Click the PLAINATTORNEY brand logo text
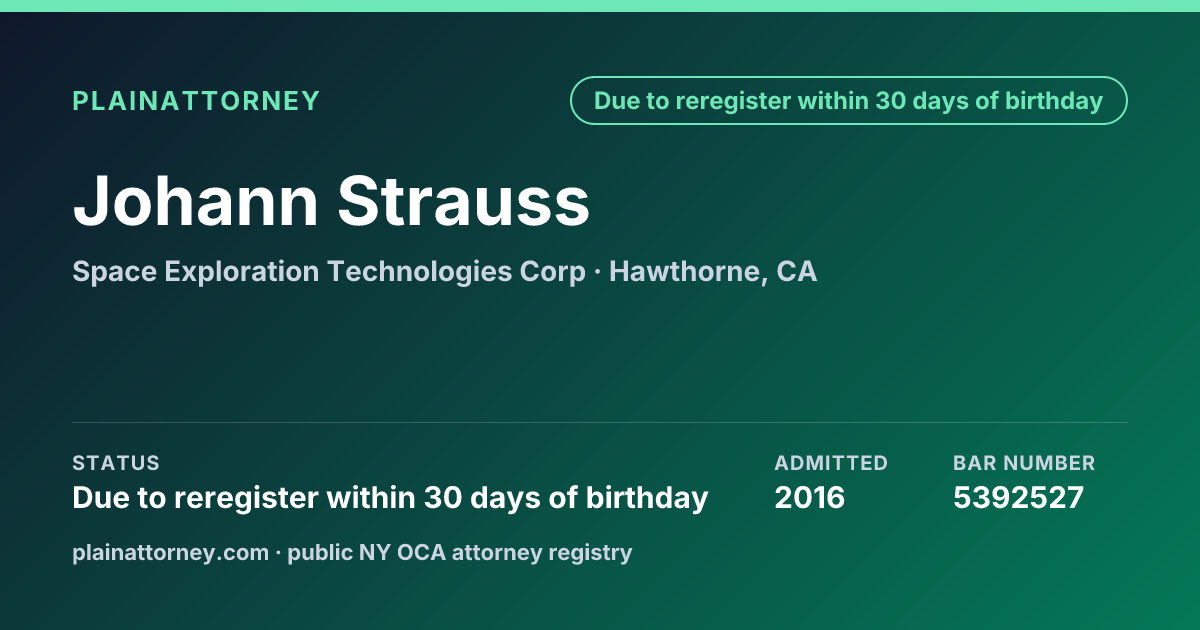The width and height of the screenshot is (1200, 630). 196,101
